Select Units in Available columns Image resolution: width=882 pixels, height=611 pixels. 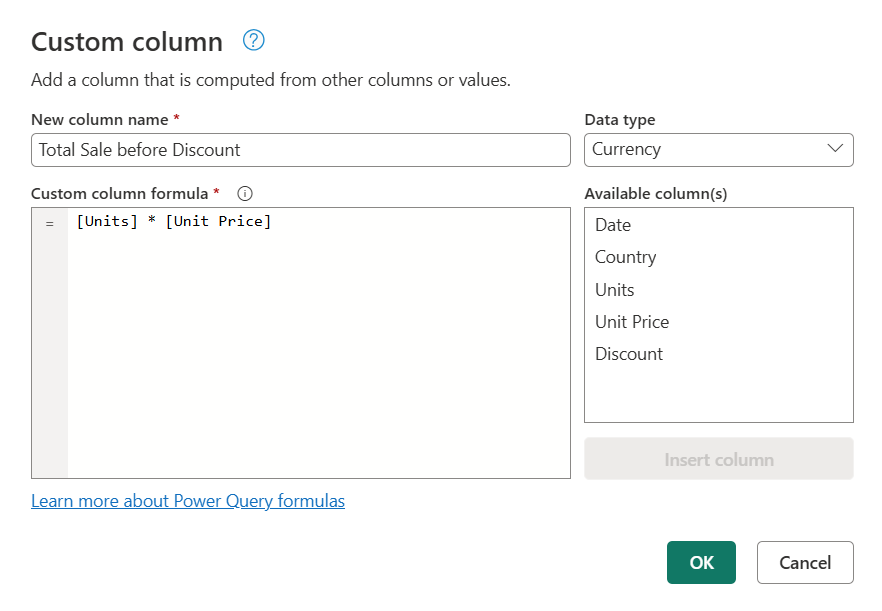coord(614,289)
